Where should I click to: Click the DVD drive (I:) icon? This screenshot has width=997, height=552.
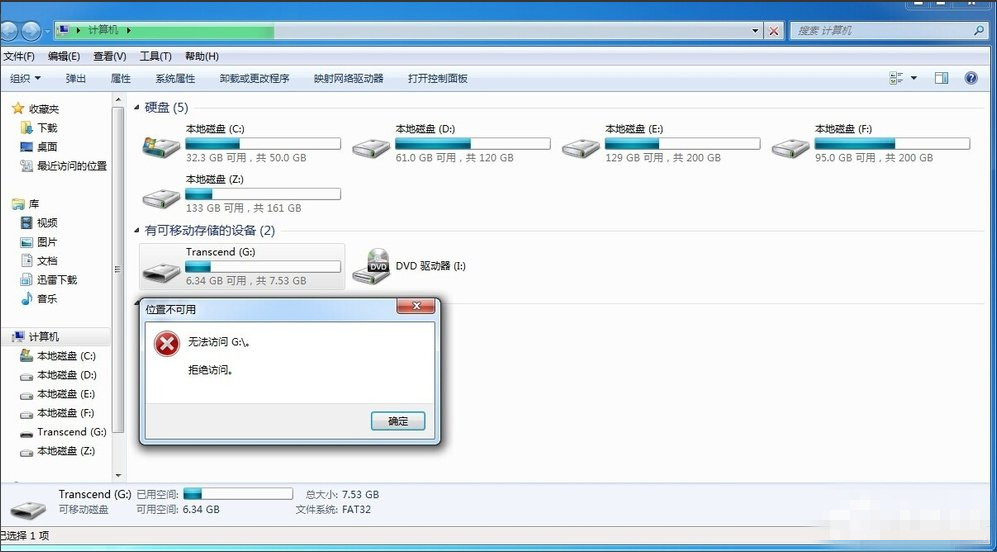coord(378,266)
